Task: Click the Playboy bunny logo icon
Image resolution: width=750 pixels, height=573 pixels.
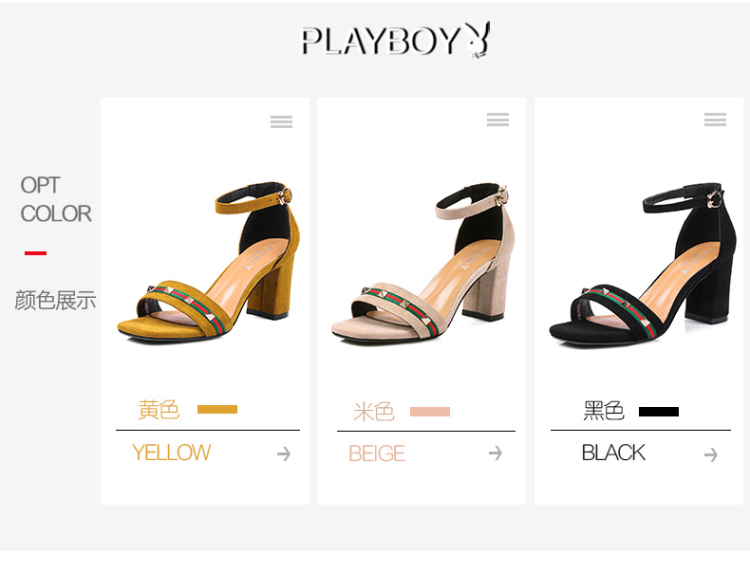Action: point(477,40)
